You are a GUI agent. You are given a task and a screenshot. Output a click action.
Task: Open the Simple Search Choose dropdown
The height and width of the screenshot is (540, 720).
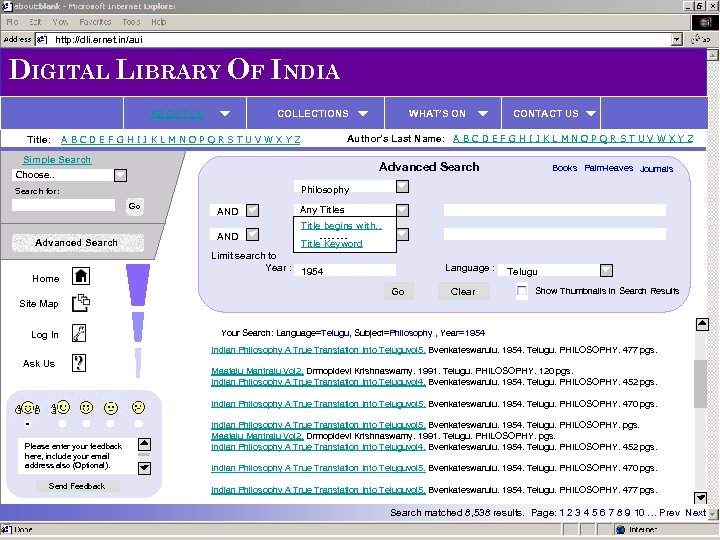click(121, 175)
